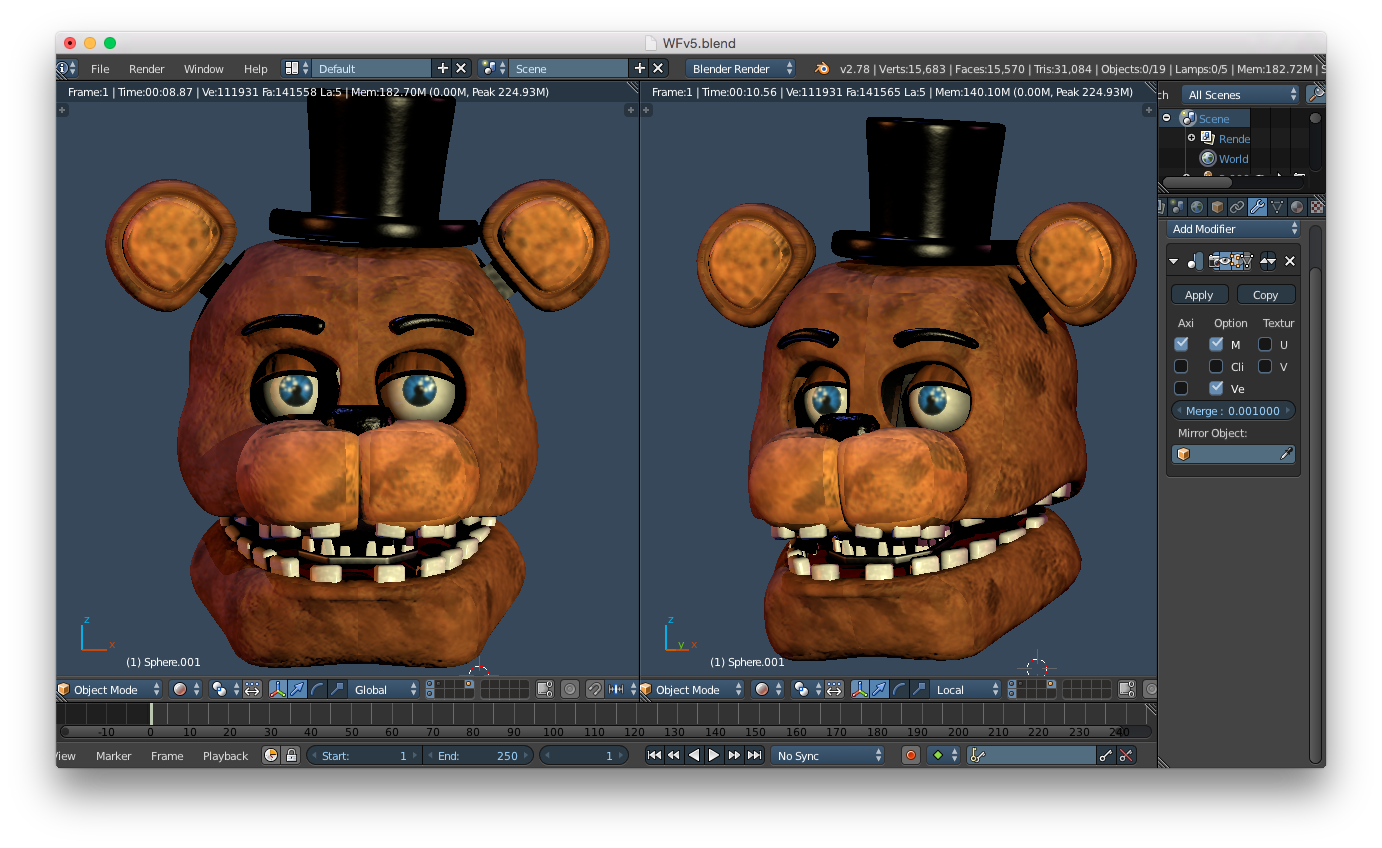Toggle first Axis checkbox in Mirror modifier
This screenshot has width=1382, height=848.
tap(1181, 343)
